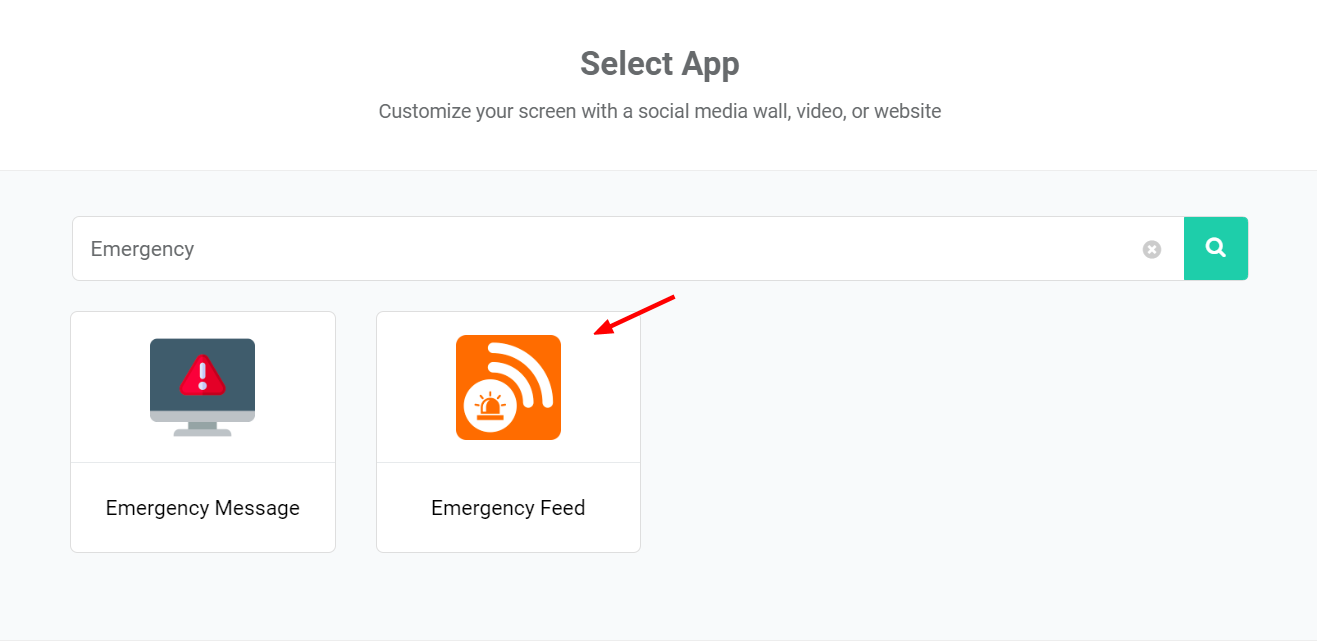The image size is (1317, 642).
Task: Choose the Emergency Feed app card
Action: pos(508,432)
